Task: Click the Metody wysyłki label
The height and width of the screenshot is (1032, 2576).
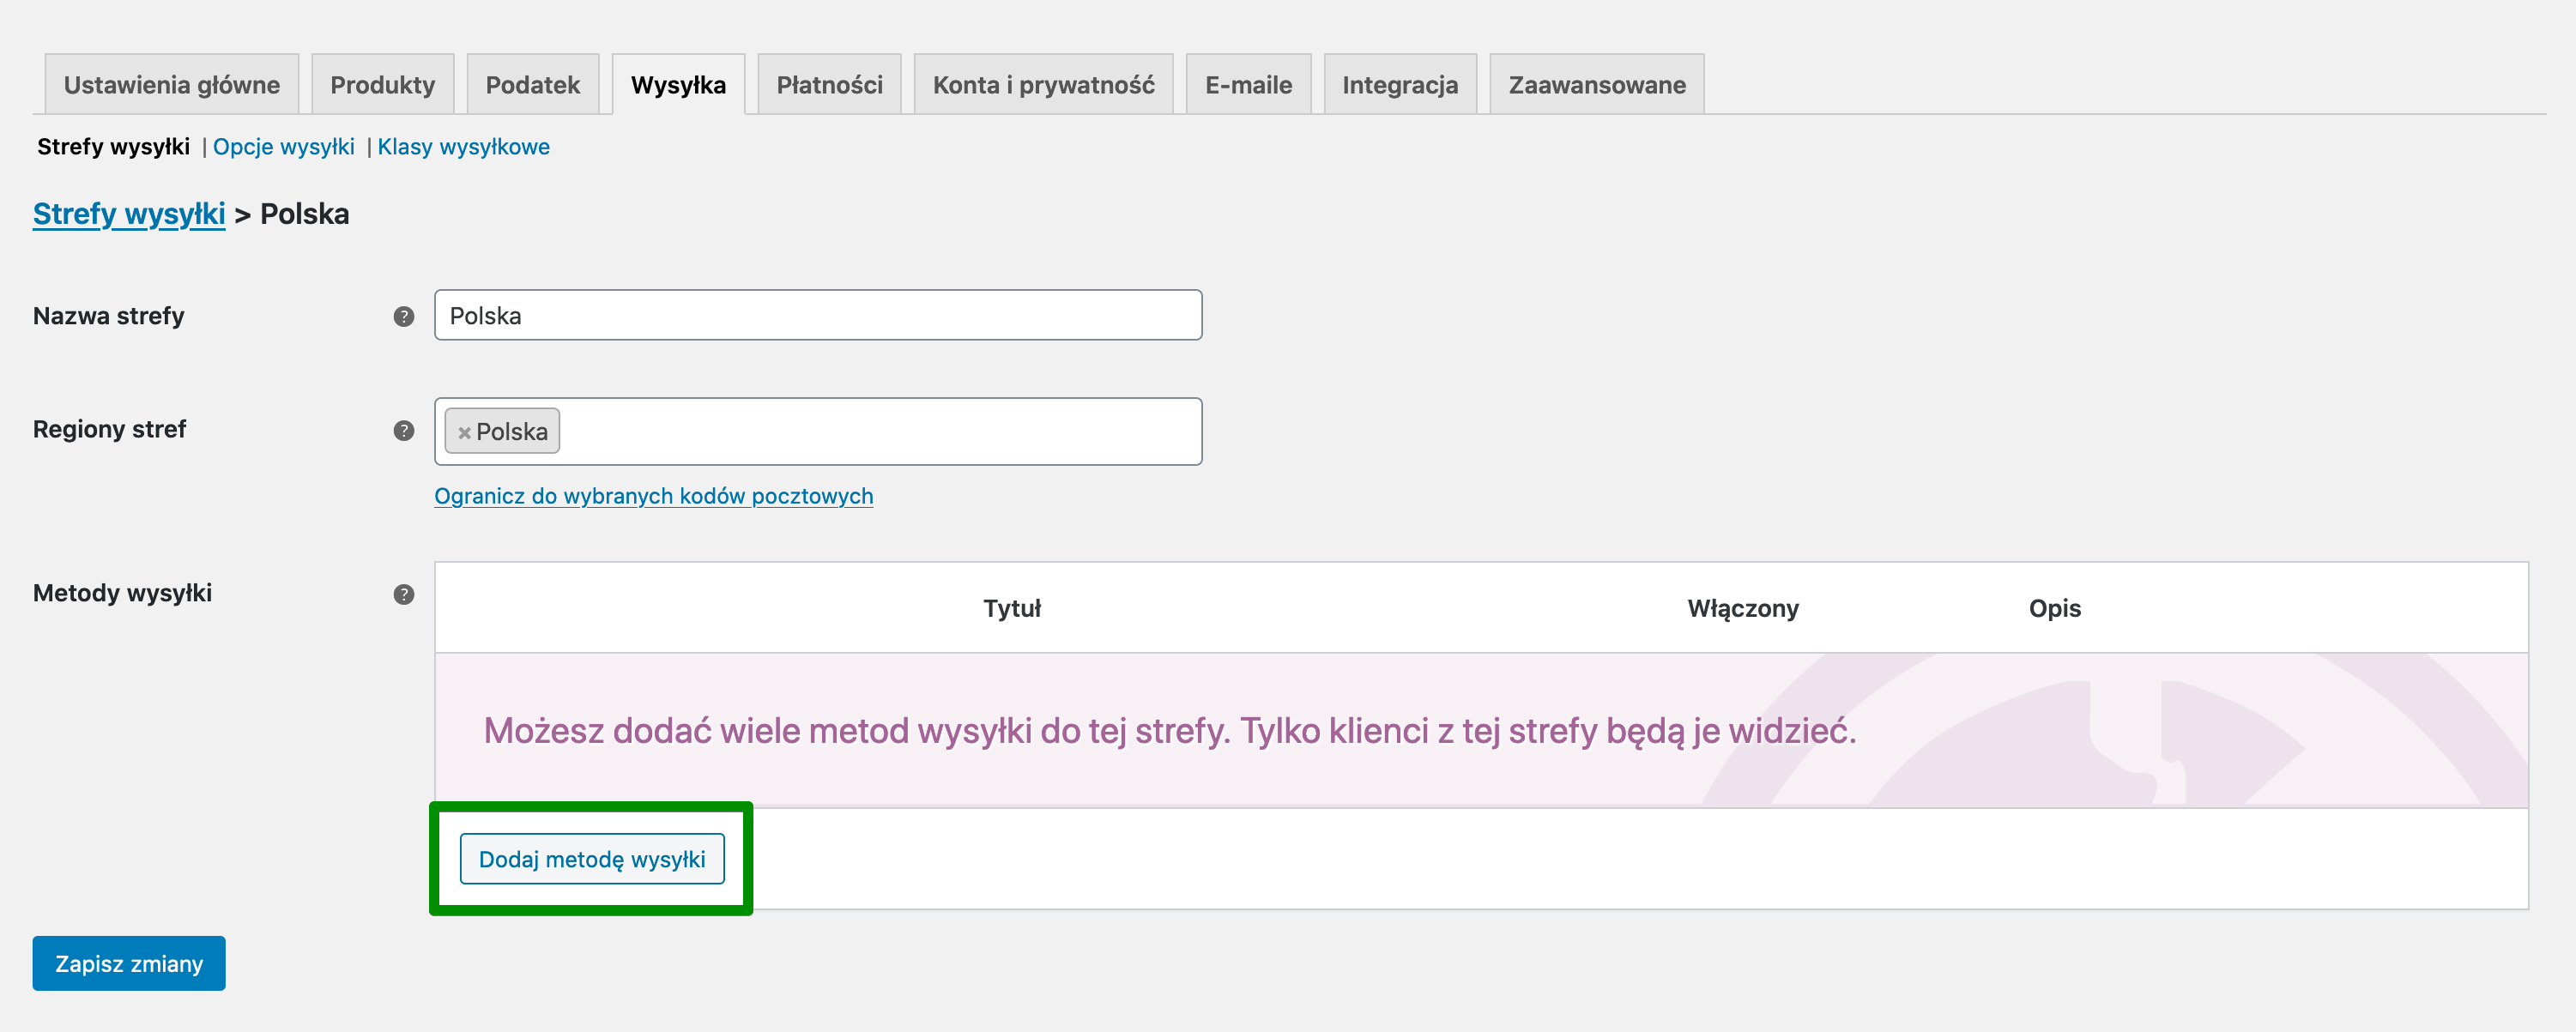Action: coord(123,593)
